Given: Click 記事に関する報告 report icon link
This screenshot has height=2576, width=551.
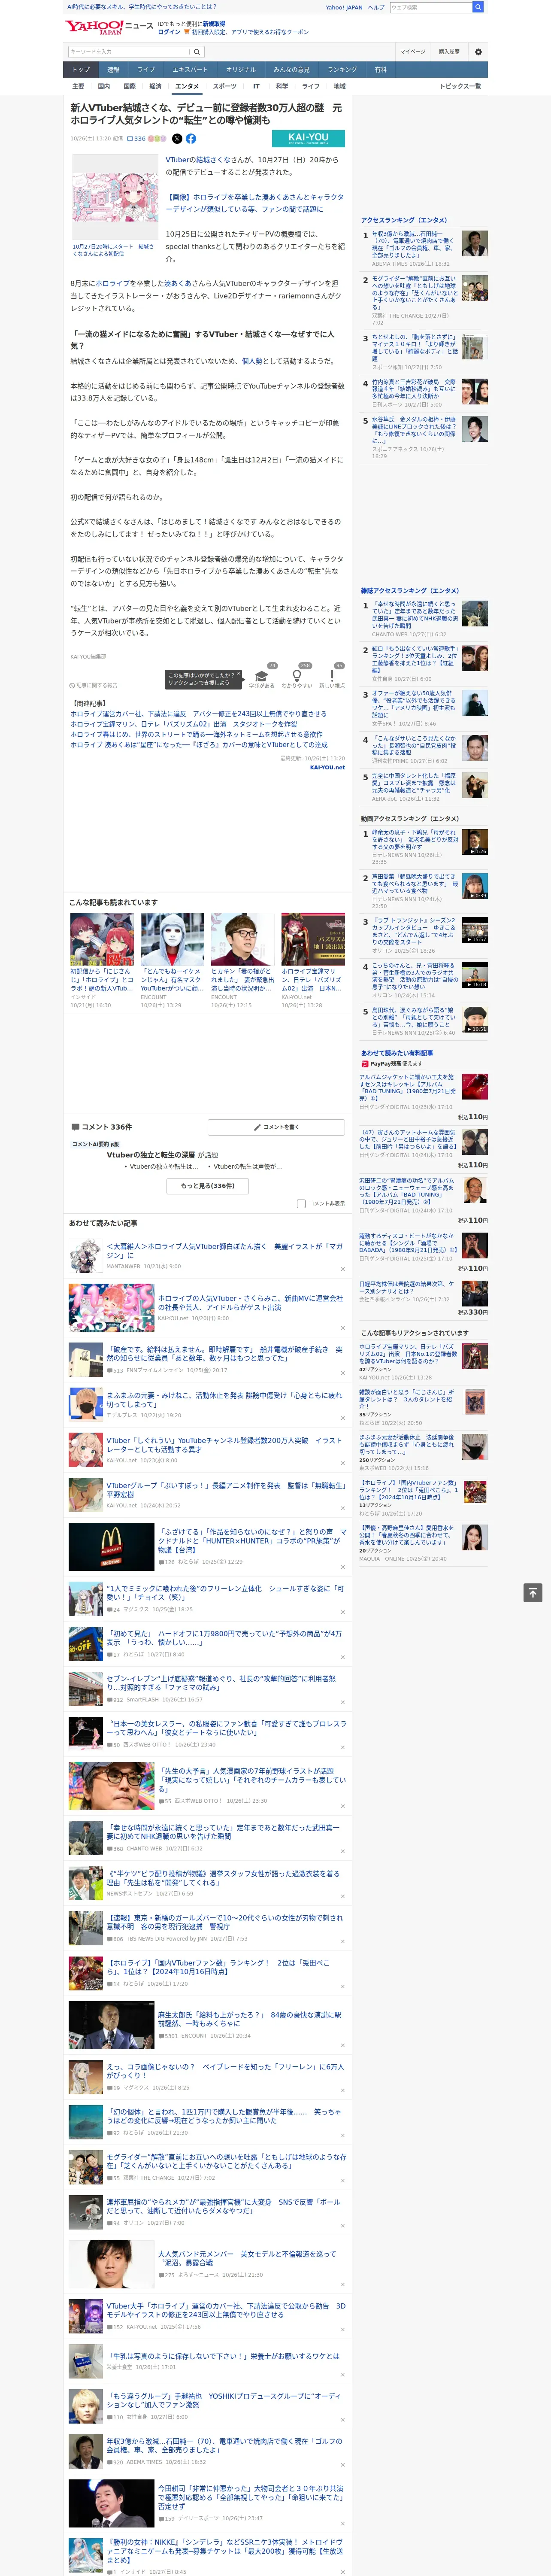Looking at the screenshot, I should point(94,686).
